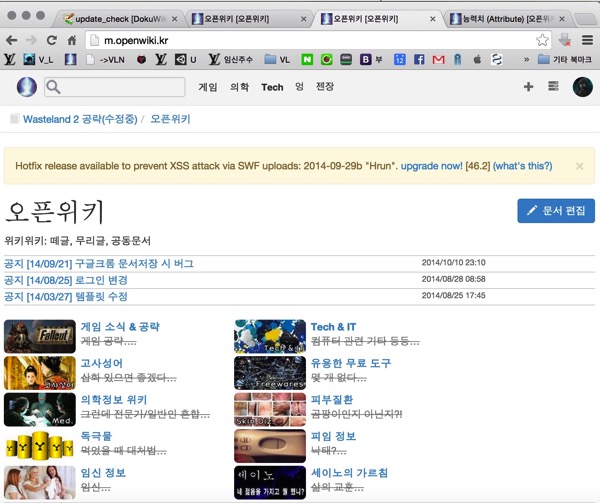Viewport: 600px width, 503px height.
Task: Click the Fallout thumbnail image
Action: click(40, 337)
